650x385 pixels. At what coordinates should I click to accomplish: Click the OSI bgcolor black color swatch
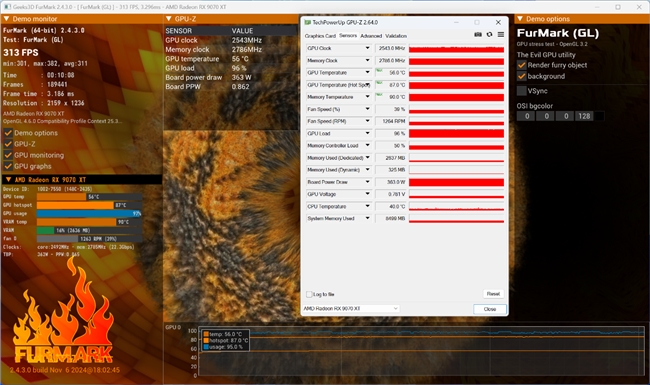tap(599, 116)
